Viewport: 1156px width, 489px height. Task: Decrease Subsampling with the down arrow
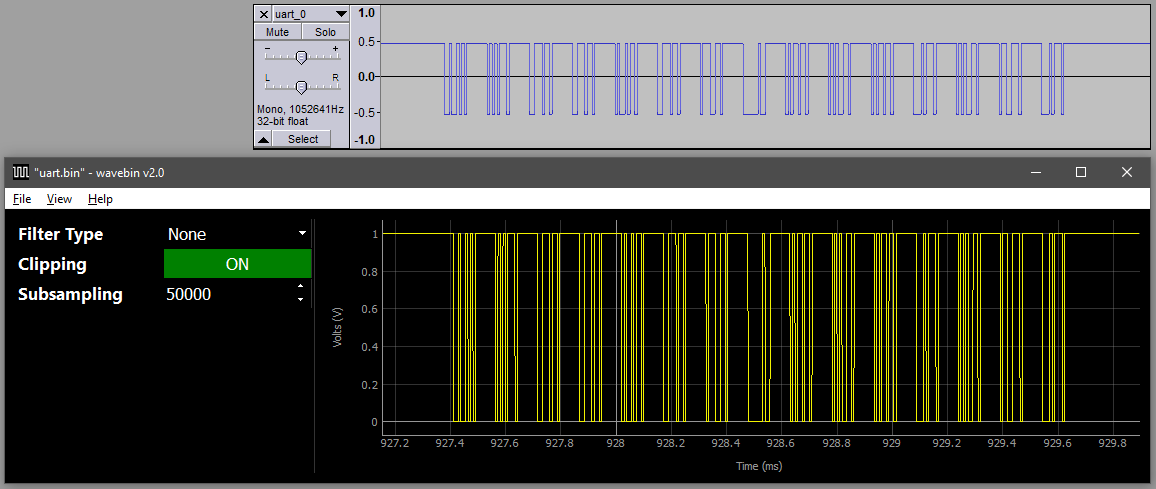coord(302,300)
